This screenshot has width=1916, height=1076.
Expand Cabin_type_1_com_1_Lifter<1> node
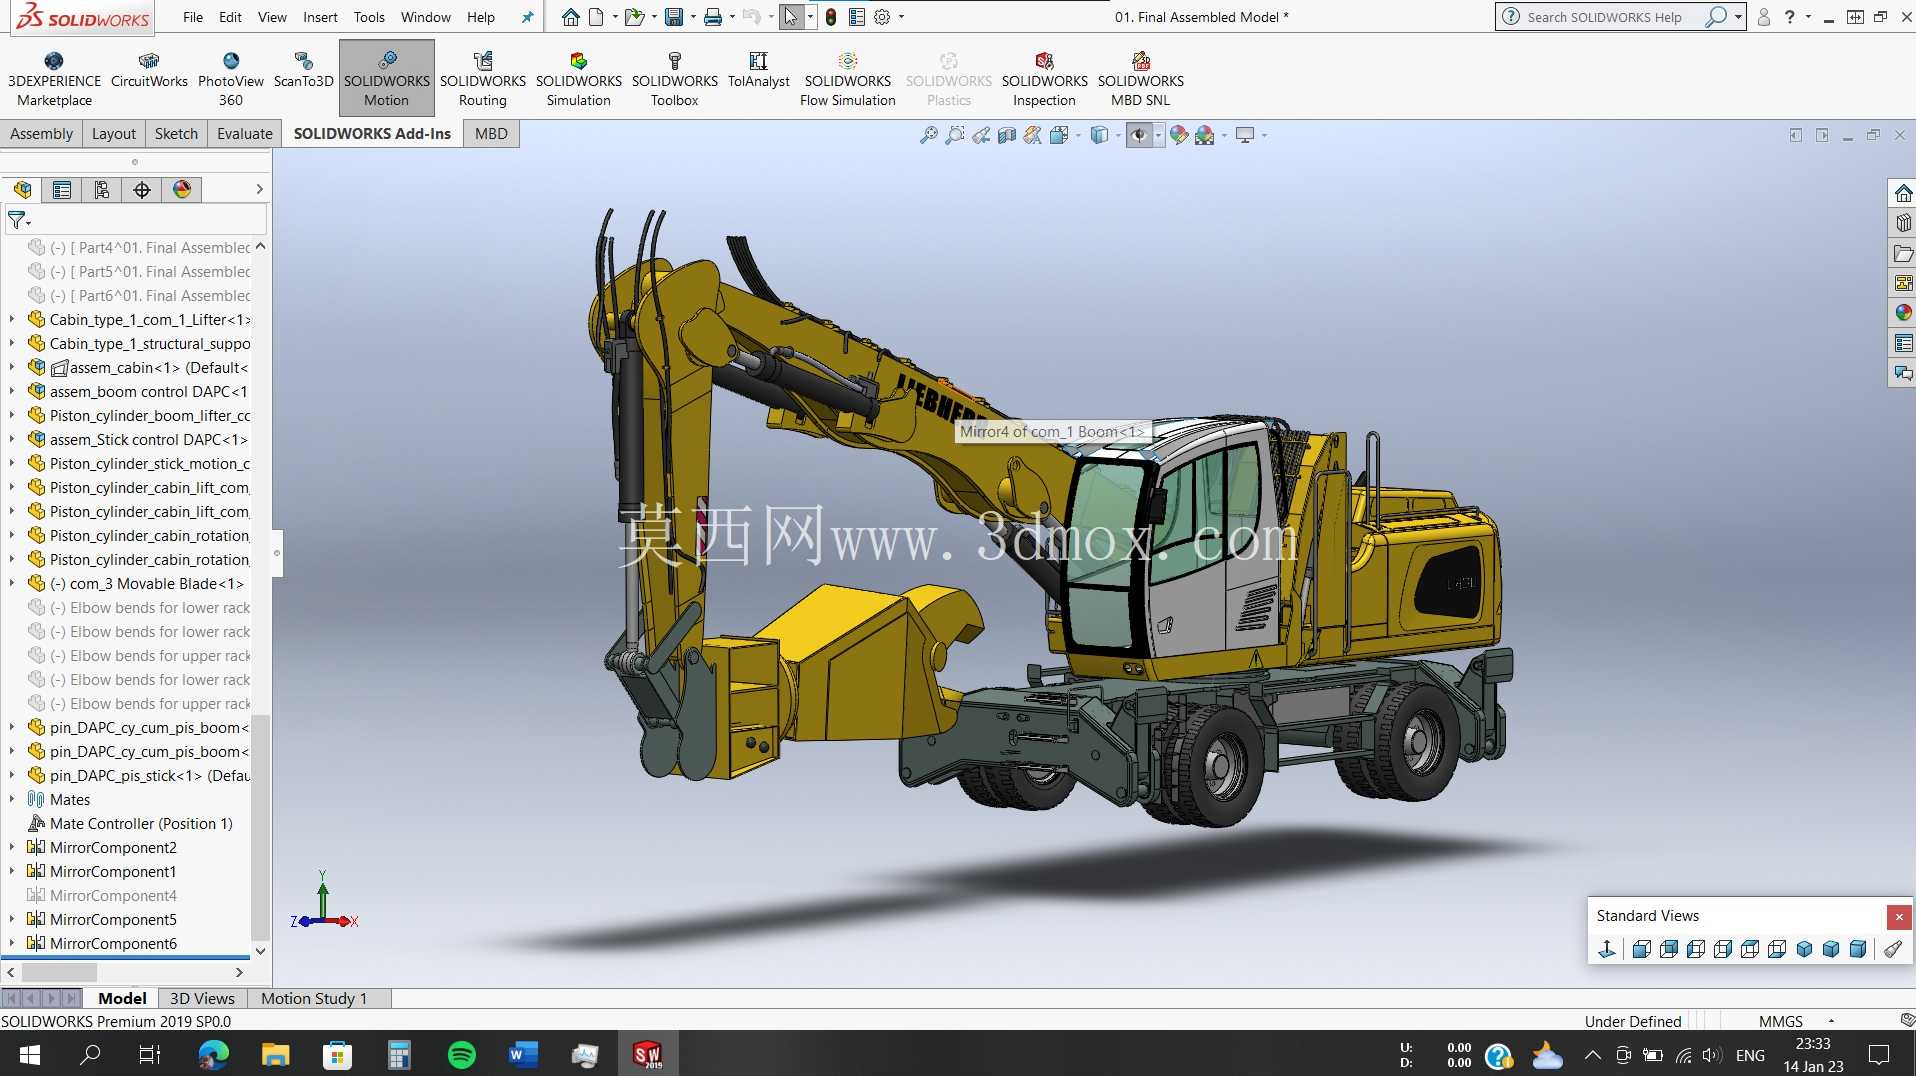(x=12, y=319)
